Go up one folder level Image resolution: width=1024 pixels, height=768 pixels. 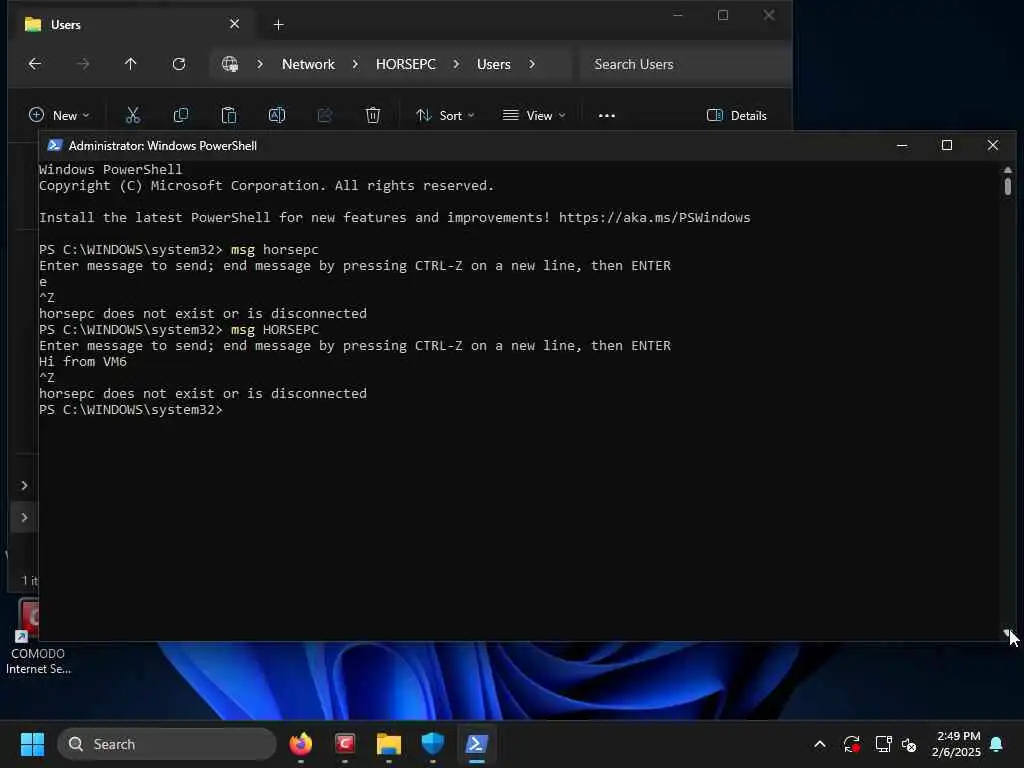tap(131, 64)
